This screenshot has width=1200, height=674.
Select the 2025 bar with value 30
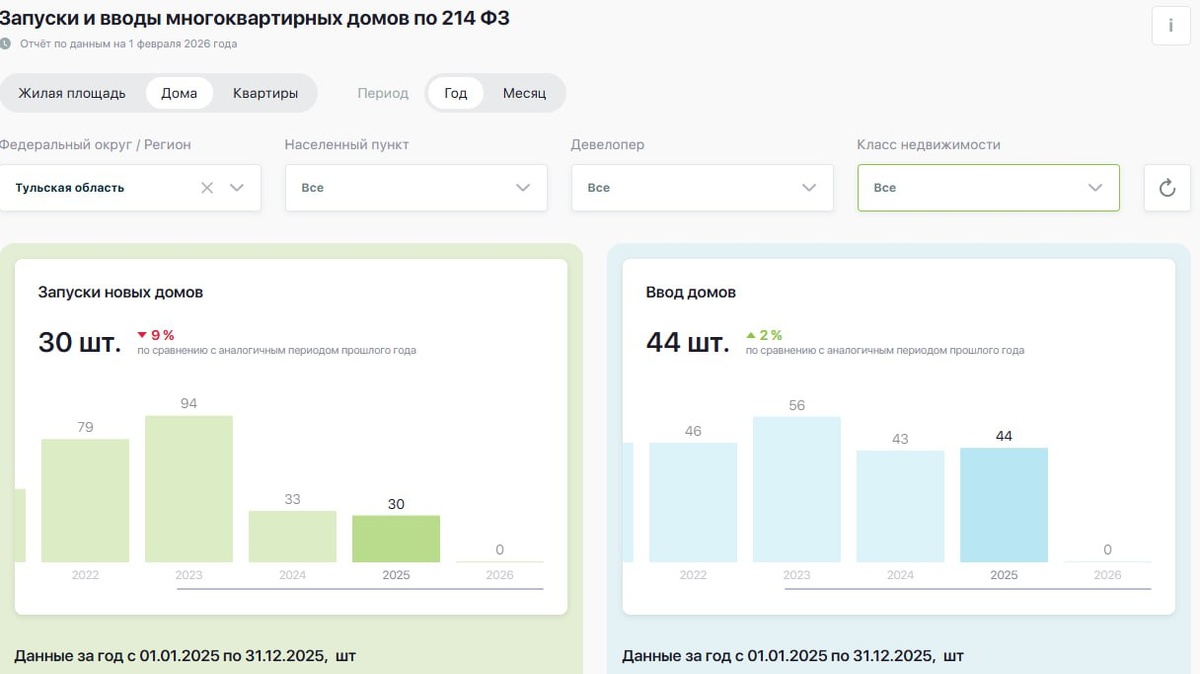coord(396,539)
